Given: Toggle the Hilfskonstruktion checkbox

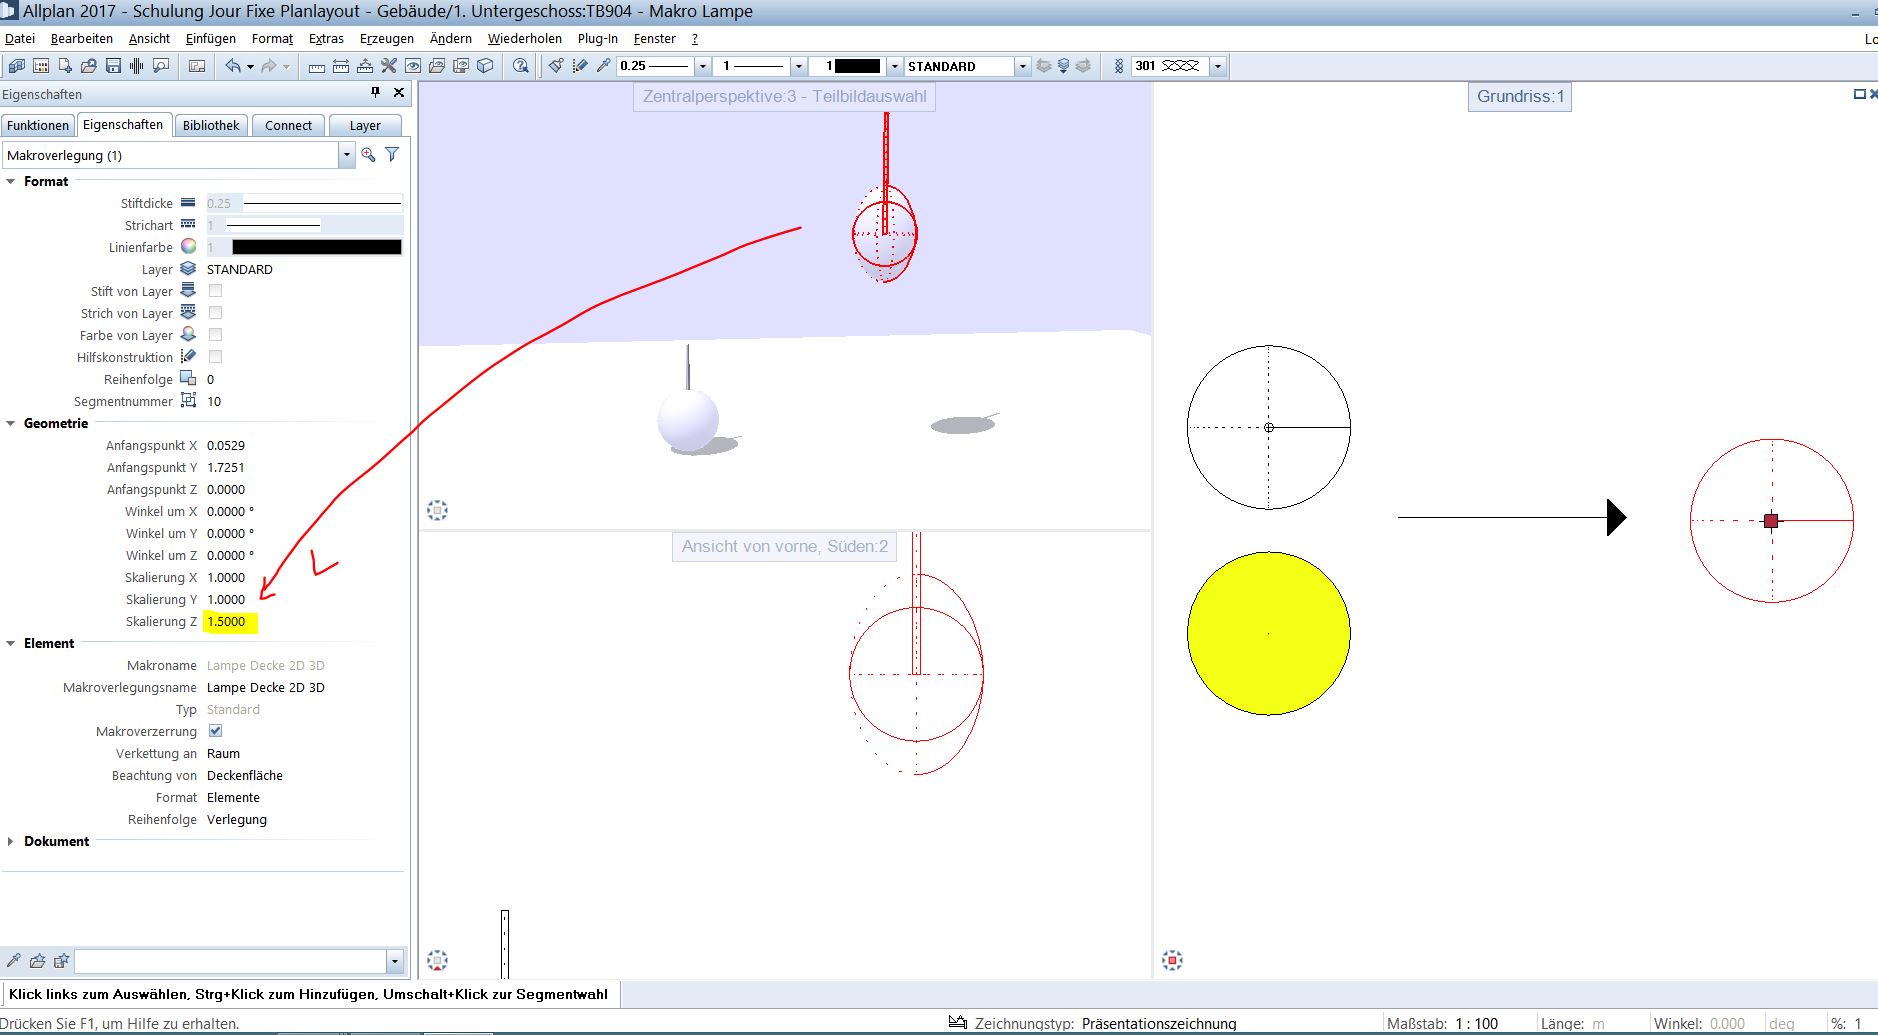Looking at the screenshot, I should 215,357.
